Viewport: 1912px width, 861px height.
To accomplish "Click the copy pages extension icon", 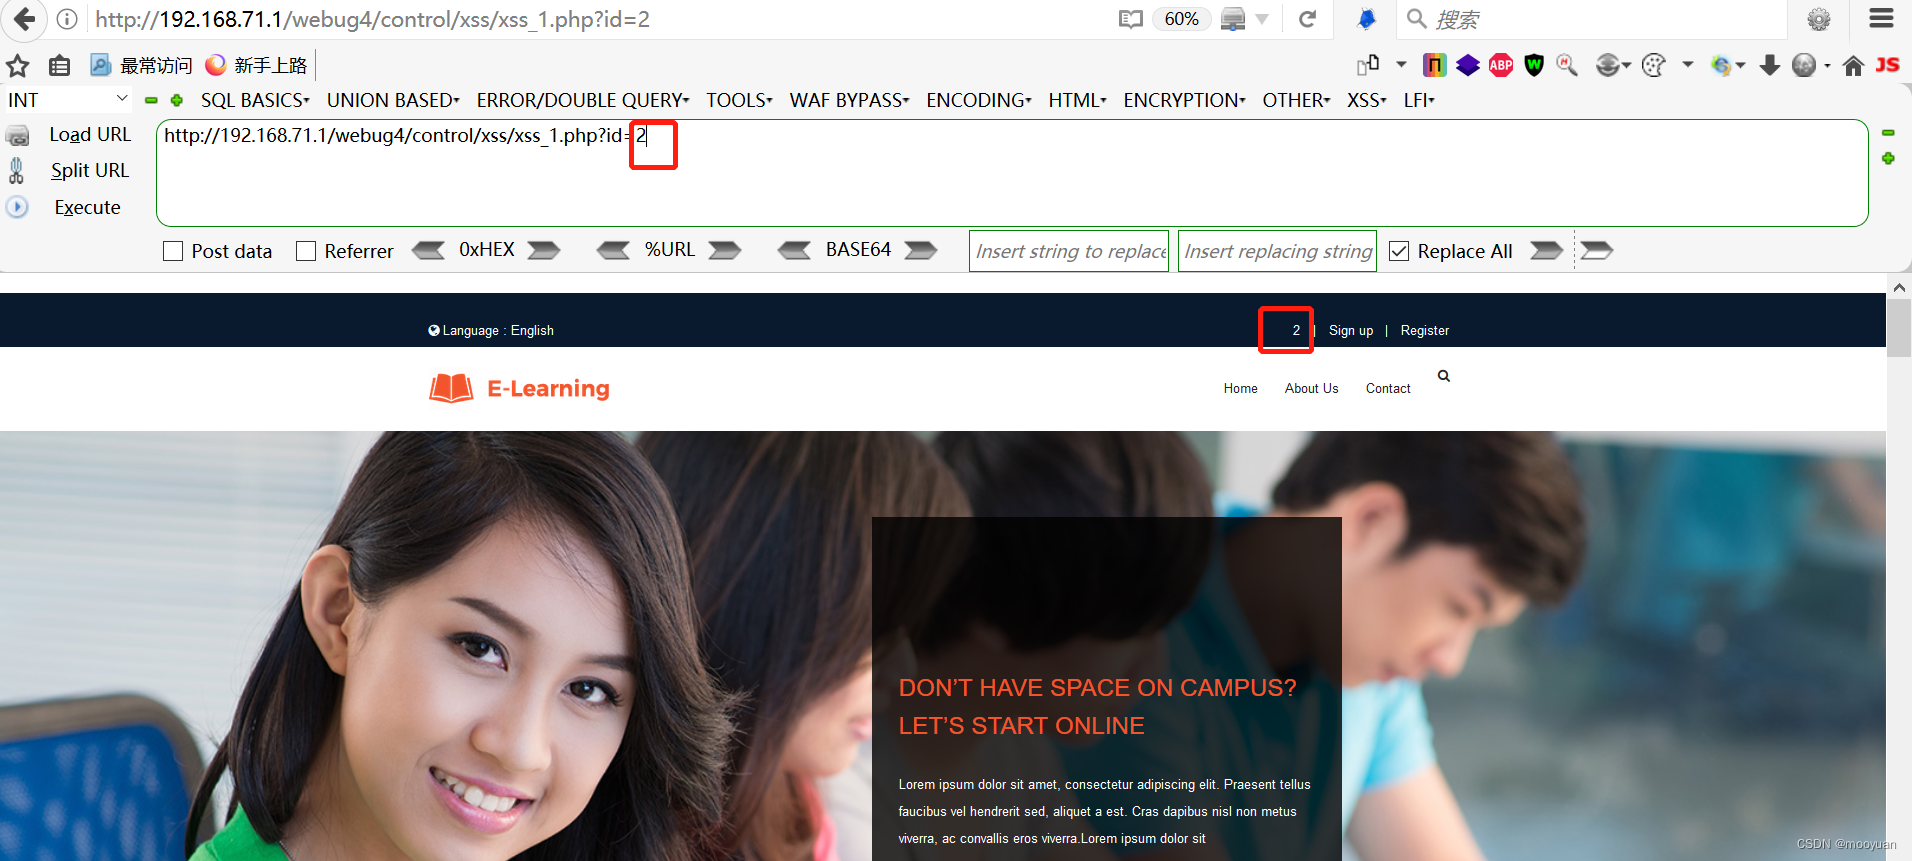I will (1368, 65).
